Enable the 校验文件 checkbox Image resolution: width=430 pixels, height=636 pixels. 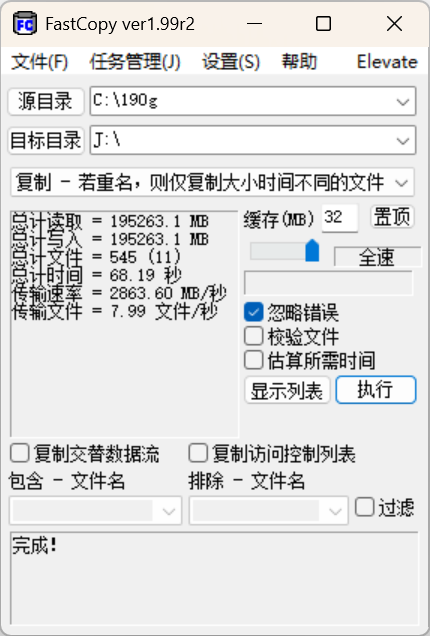click(x=254, y=336)
